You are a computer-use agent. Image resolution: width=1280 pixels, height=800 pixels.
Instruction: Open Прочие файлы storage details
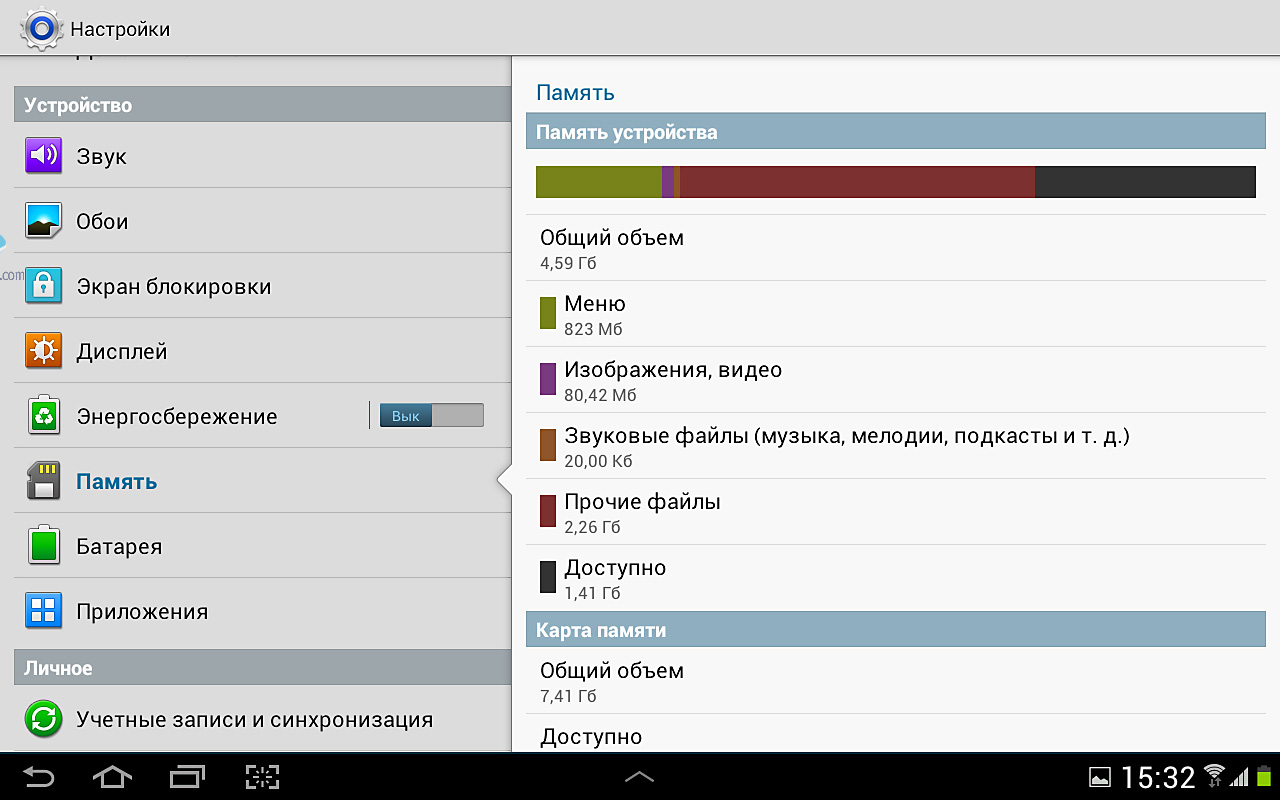(x=642, y=512)
